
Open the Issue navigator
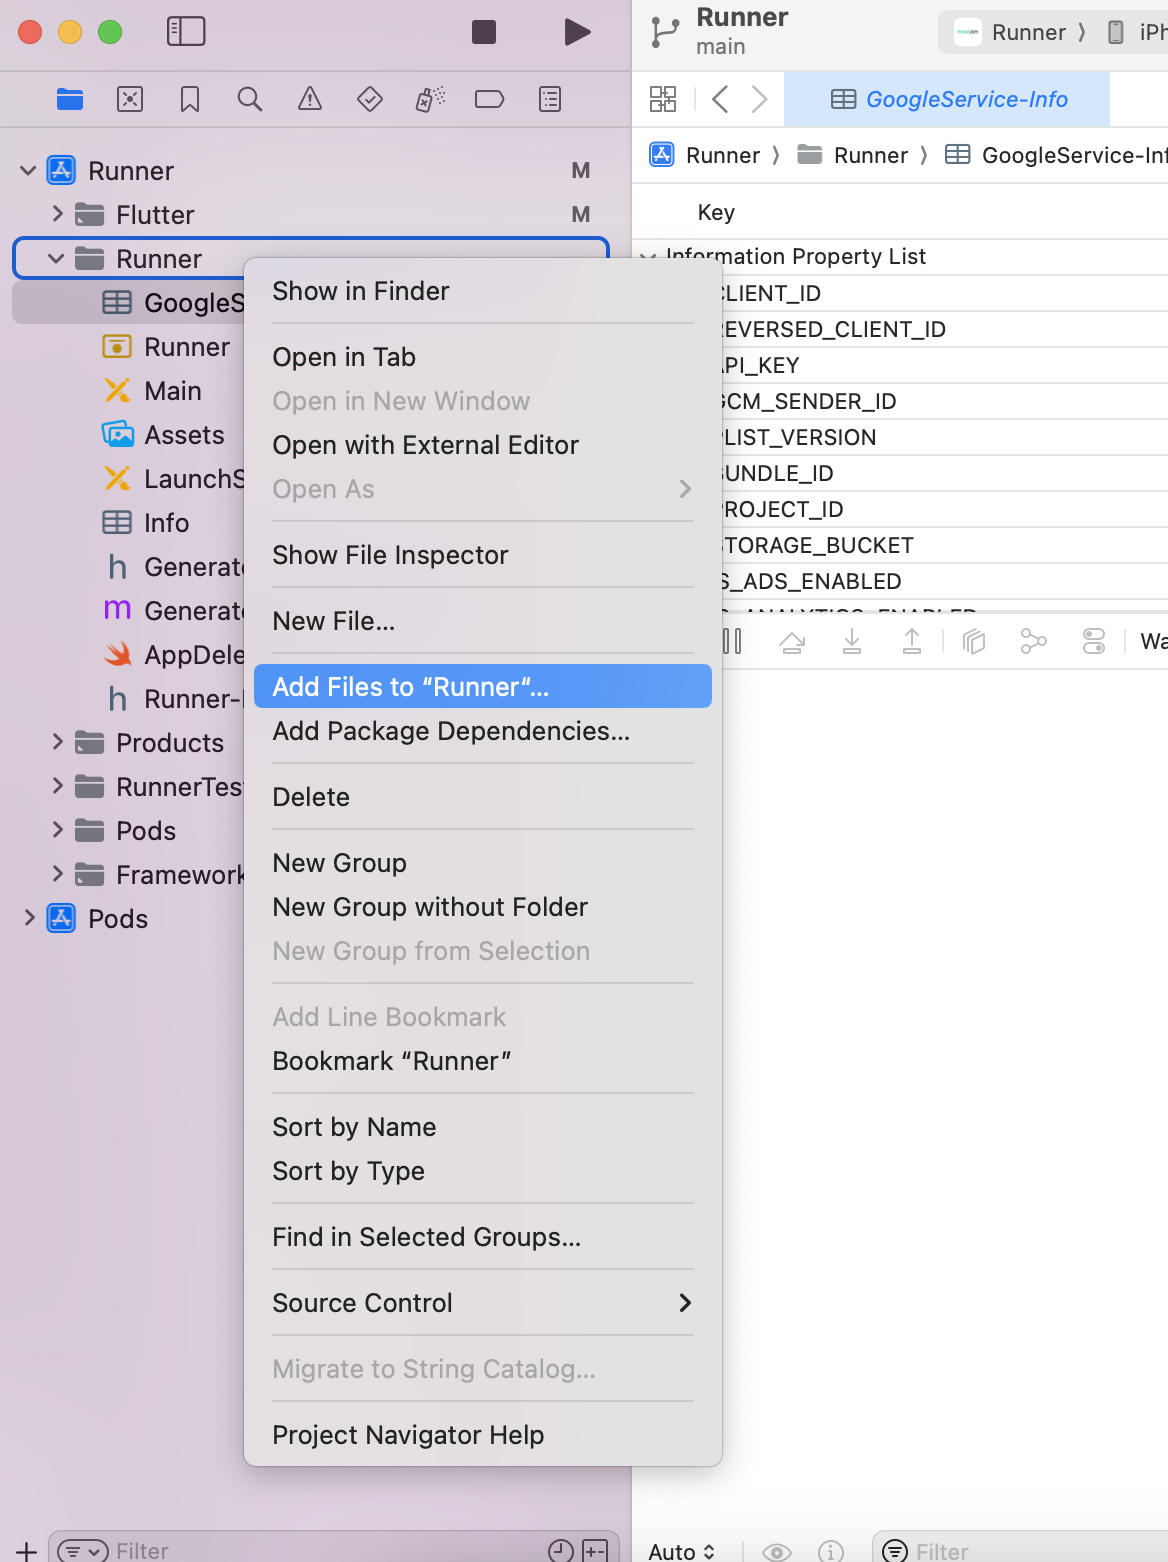tap(310, 99)
